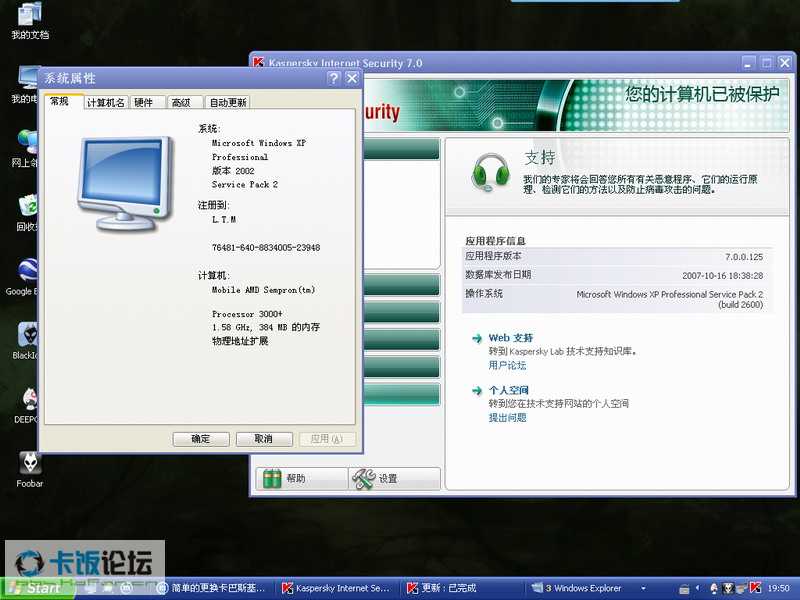
Task: Show hidden system tray icons
Action: click(697, 588)
